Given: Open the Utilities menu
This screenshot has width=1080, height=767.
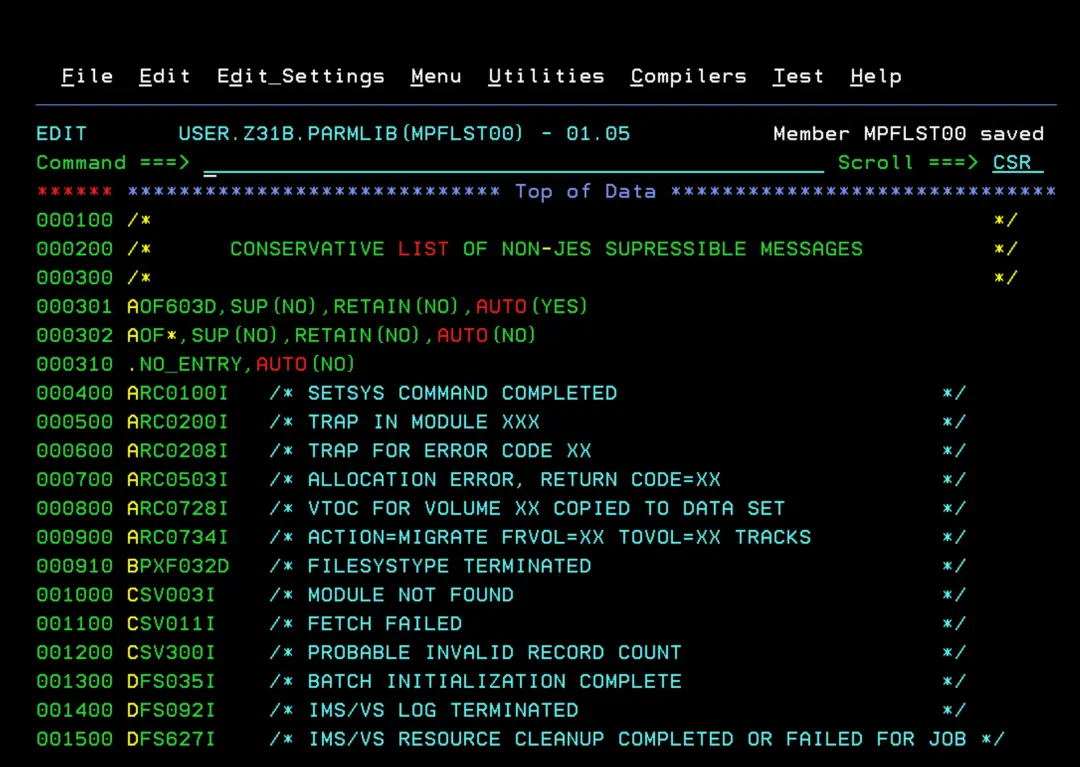Looking at the screenshot, I should coord(546,76).
